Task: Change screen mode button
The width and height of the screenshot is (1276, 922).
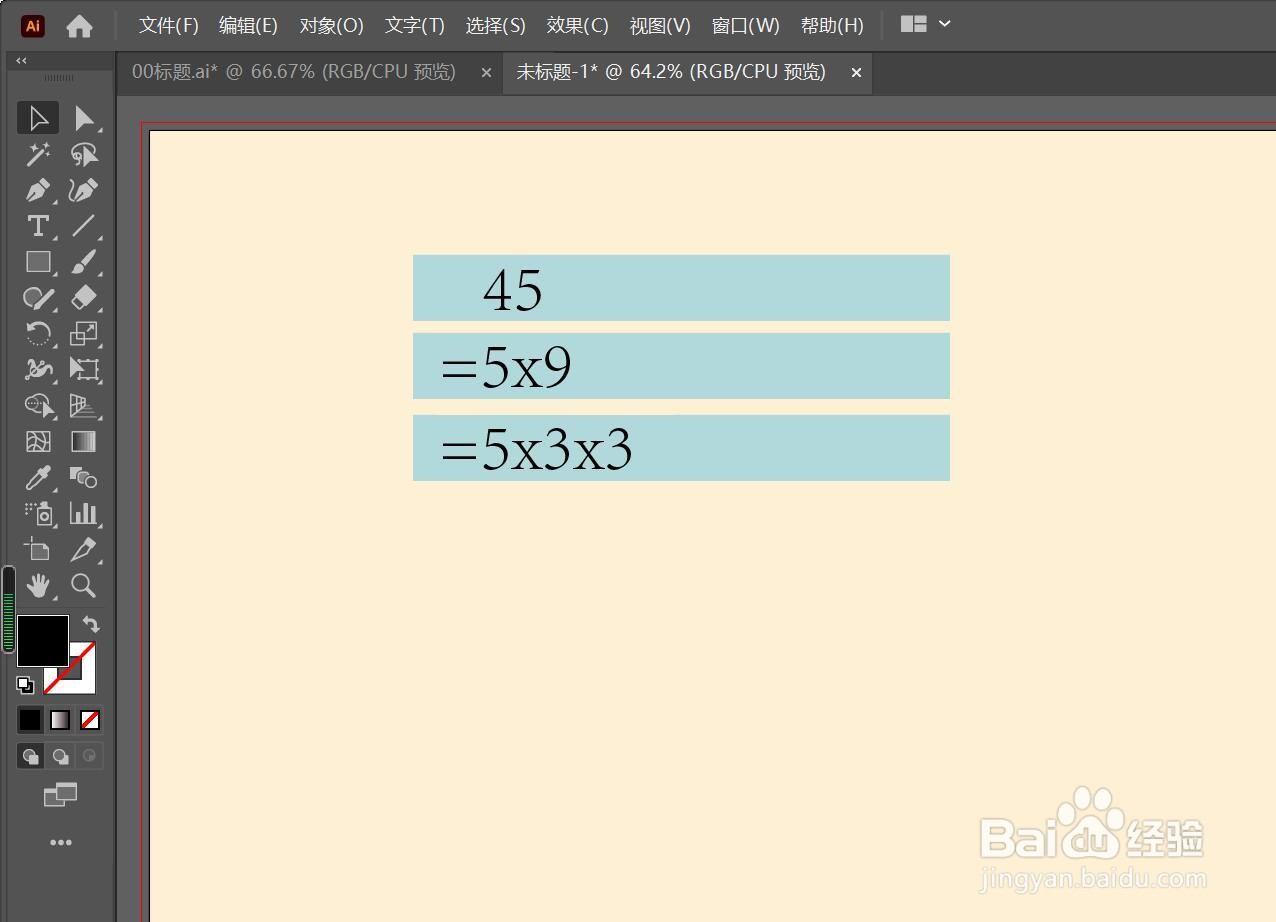Action: coord(60,795)
